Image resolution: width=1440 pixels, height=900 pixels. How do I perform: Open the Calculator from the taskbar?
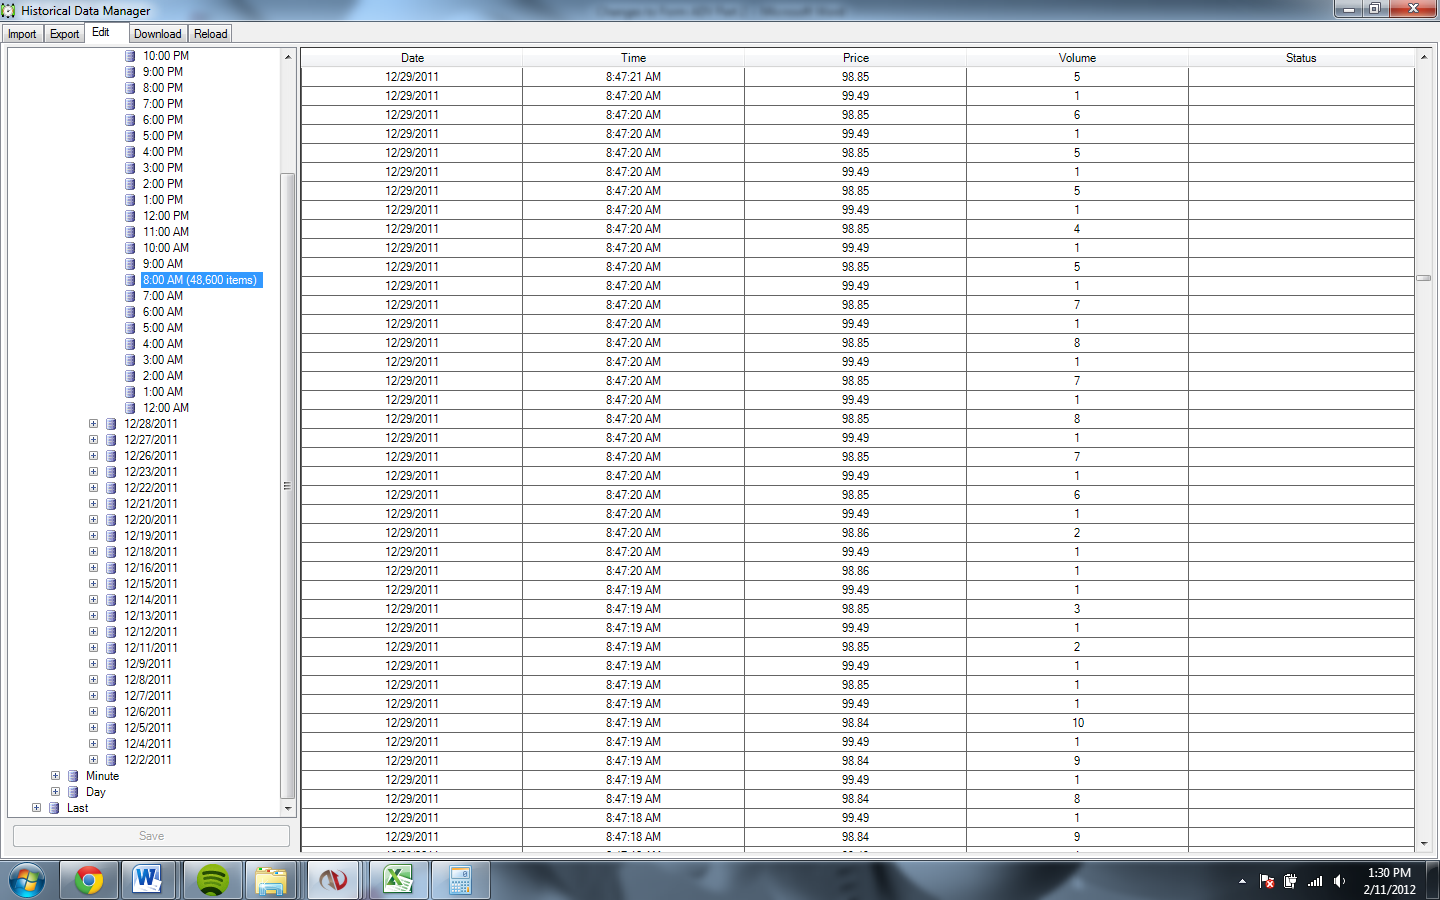460,881
